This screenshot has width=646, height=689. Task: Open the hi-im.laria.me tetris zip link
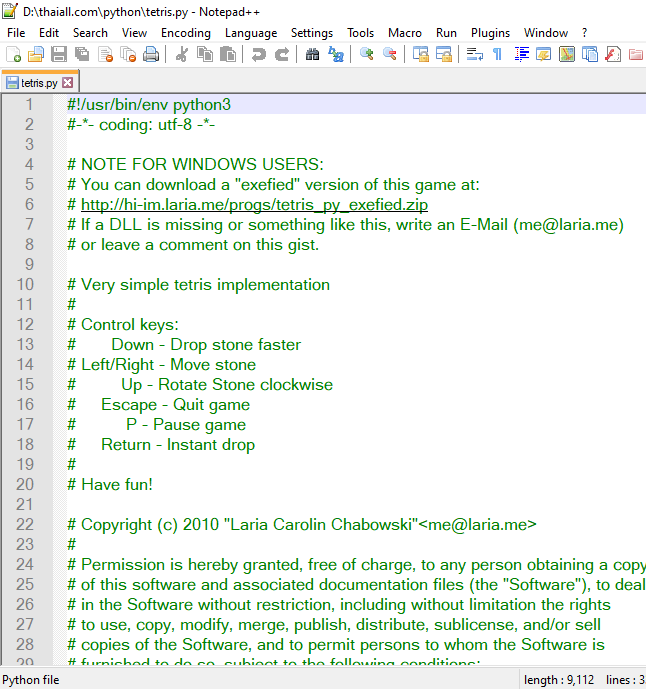pos(254,205)
